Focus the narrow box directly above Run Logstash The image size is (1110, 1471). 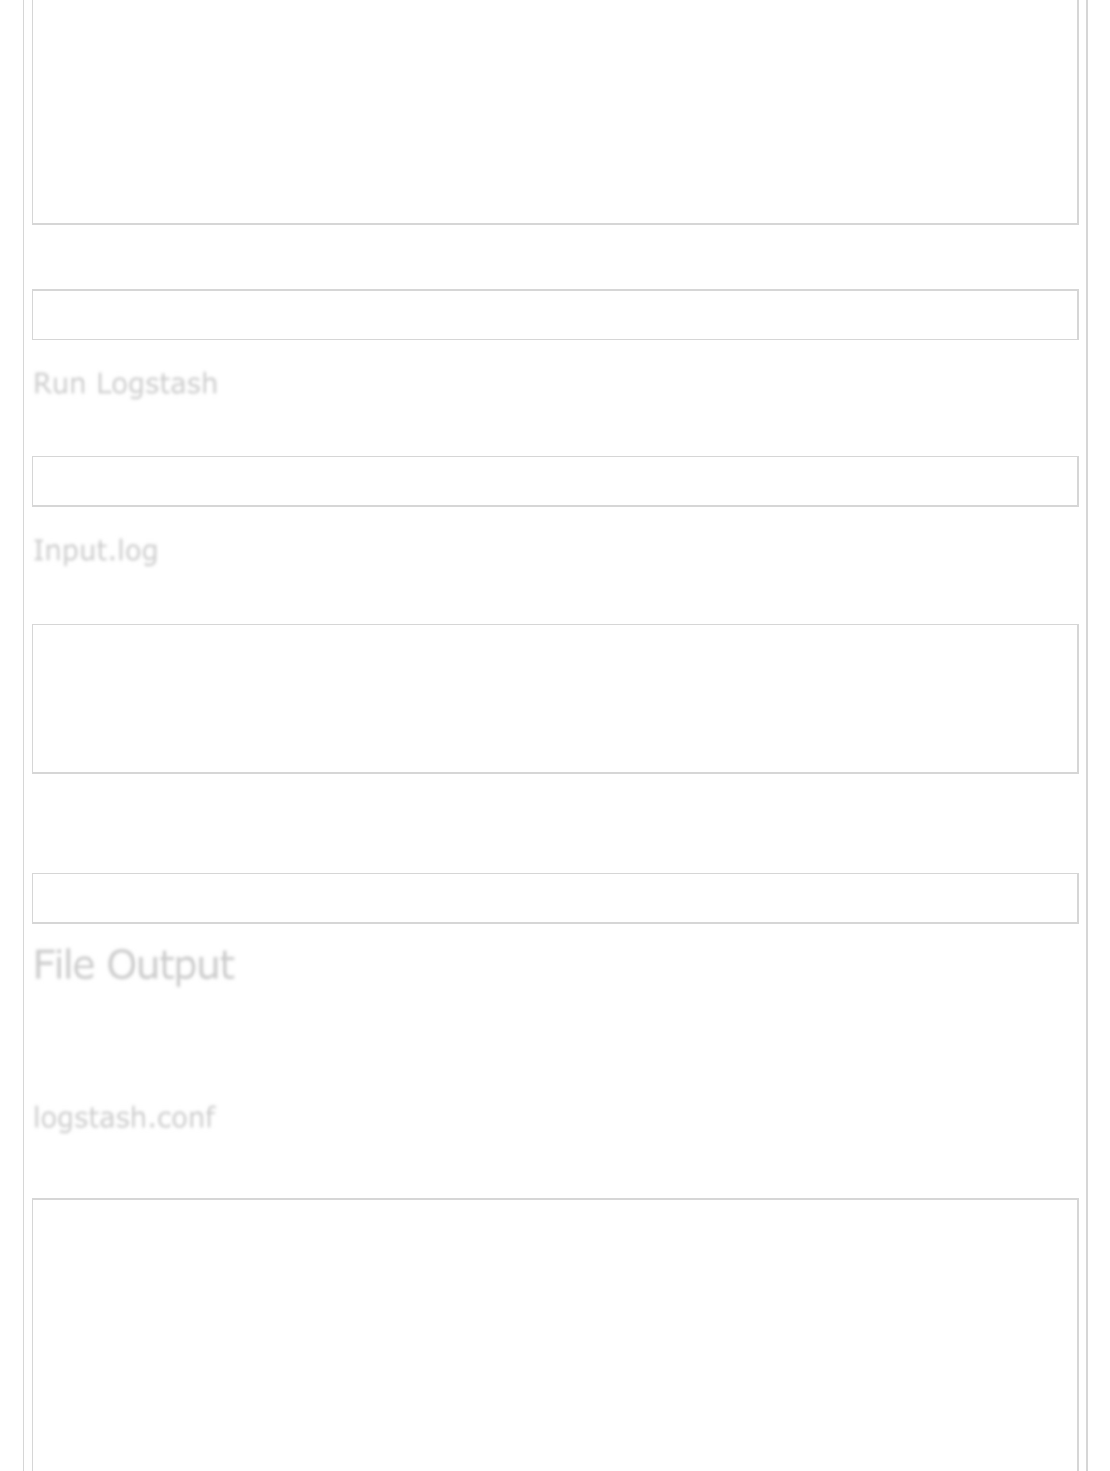pos(555,315)
